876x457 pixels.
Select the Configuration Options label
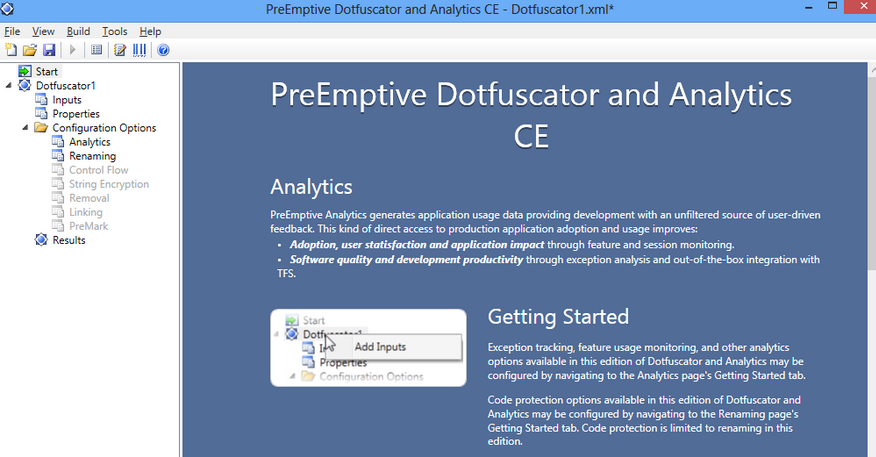point(104,127)
